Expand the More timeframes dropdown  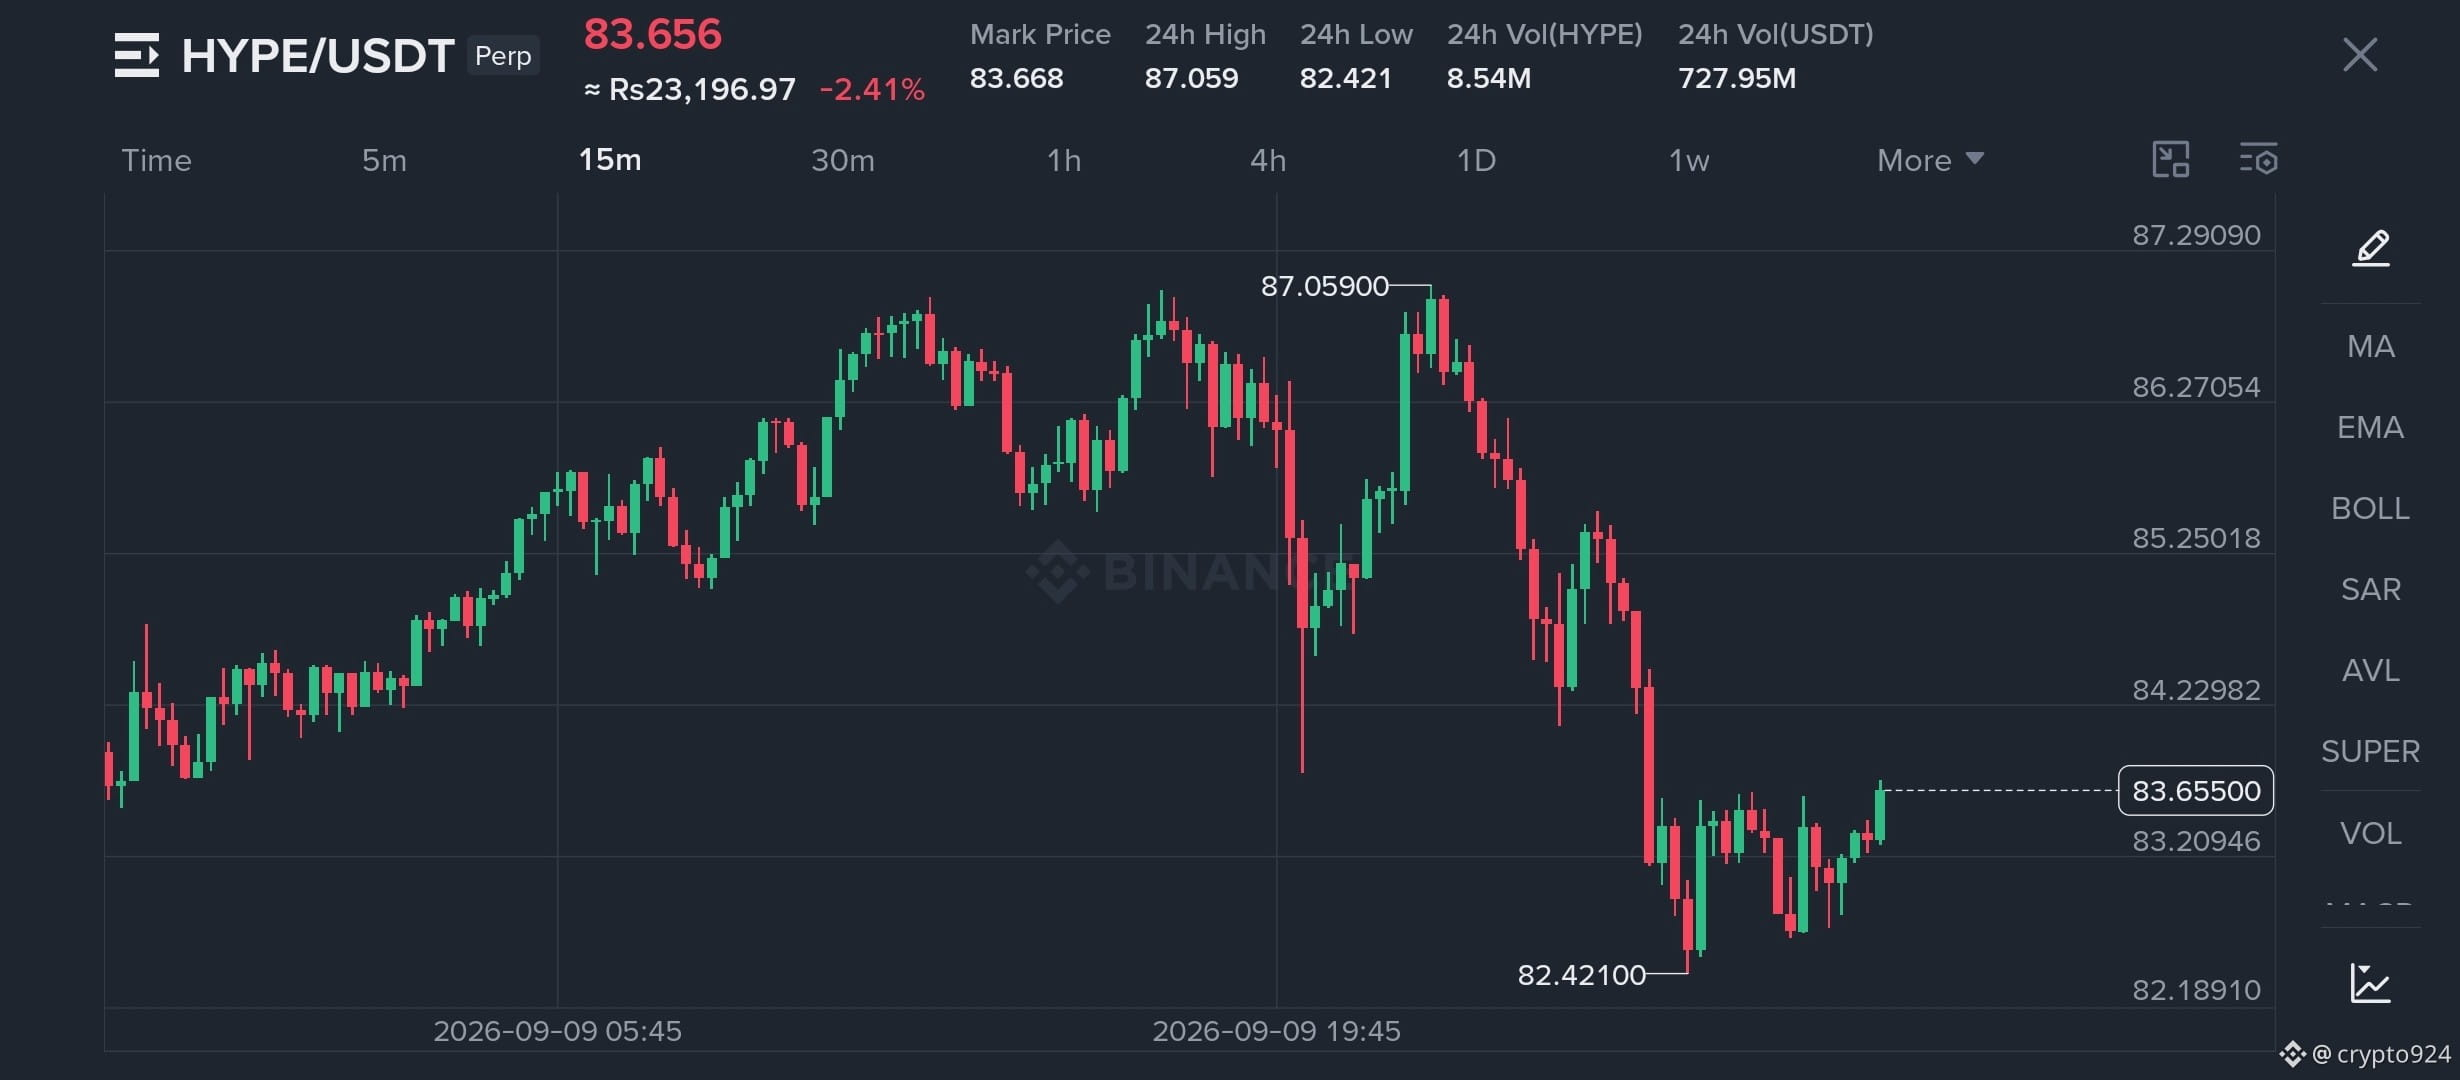tap(1930, 160)
